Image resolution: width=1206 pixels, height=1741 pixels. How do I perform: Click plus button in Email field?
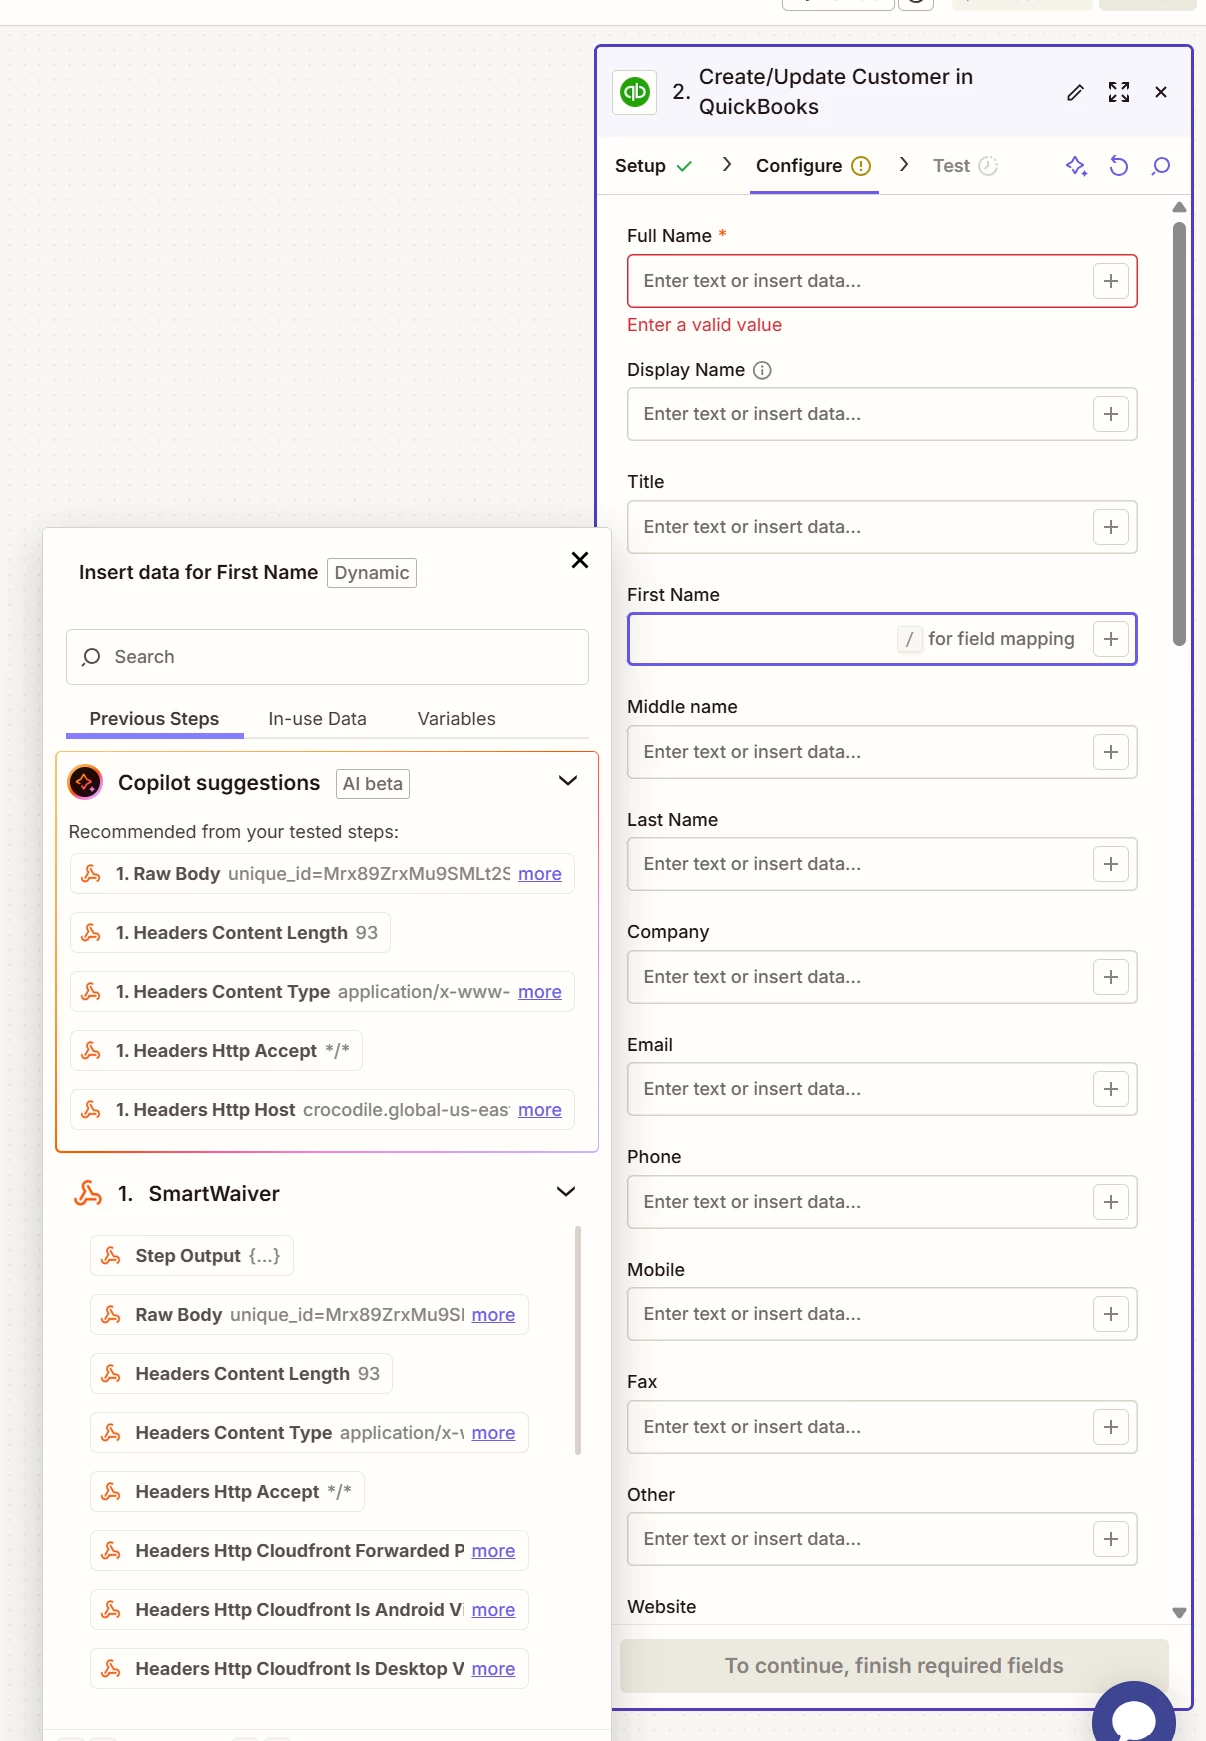(x=1111, y=1089)
